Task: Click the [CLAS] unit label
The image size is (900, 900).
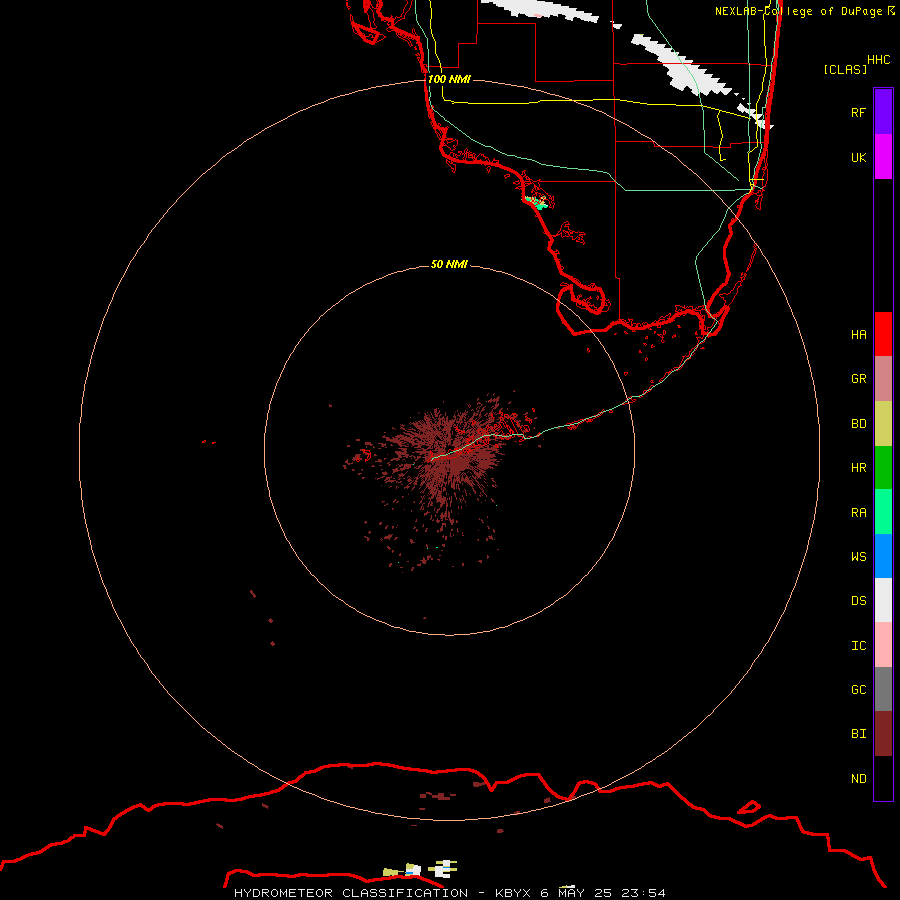Action: (845, 69)
